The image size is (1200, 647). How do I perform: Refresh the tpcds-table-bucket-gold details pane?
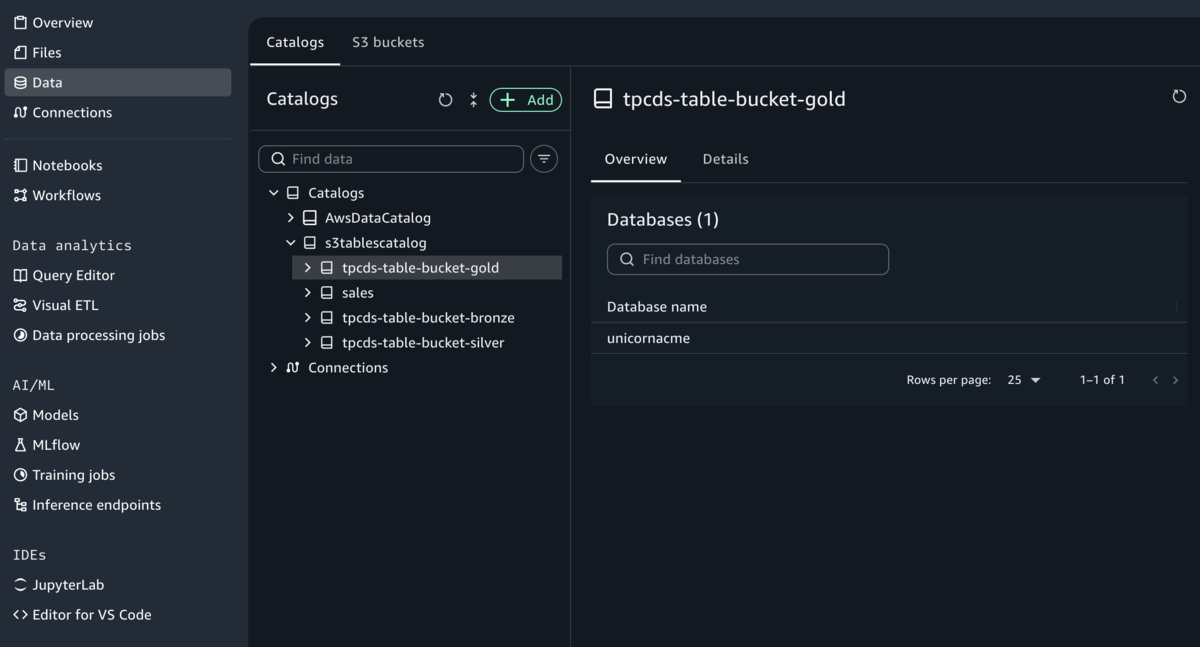[1179, 97]
